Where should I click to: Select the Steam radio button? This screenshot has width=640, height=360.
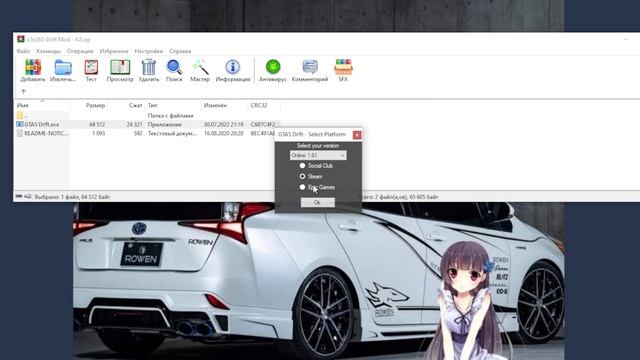(302, 176)
